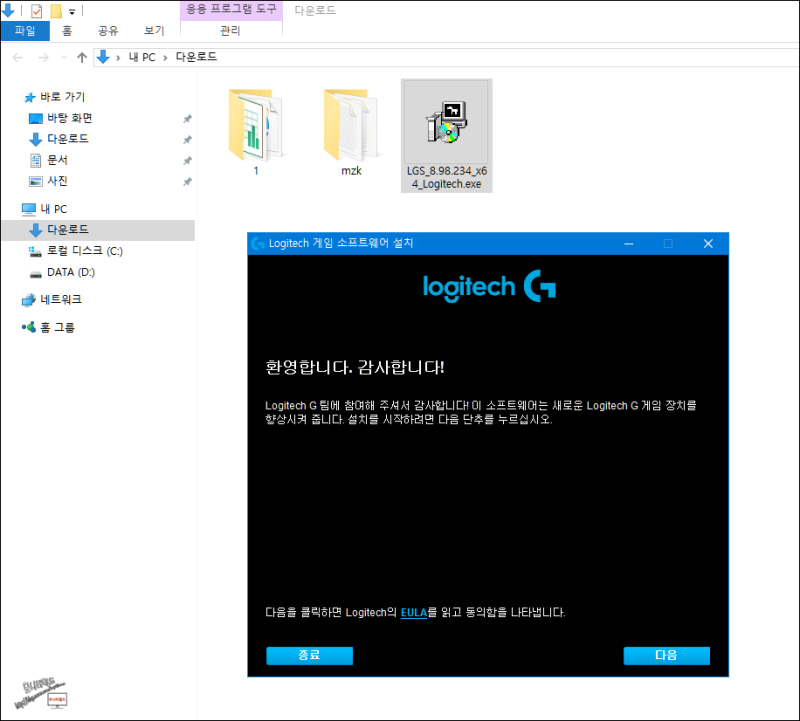Viewport: 800px width, 721px height.
Task: Open 바탕 화면 in quick access
Action: pos(70,118)
